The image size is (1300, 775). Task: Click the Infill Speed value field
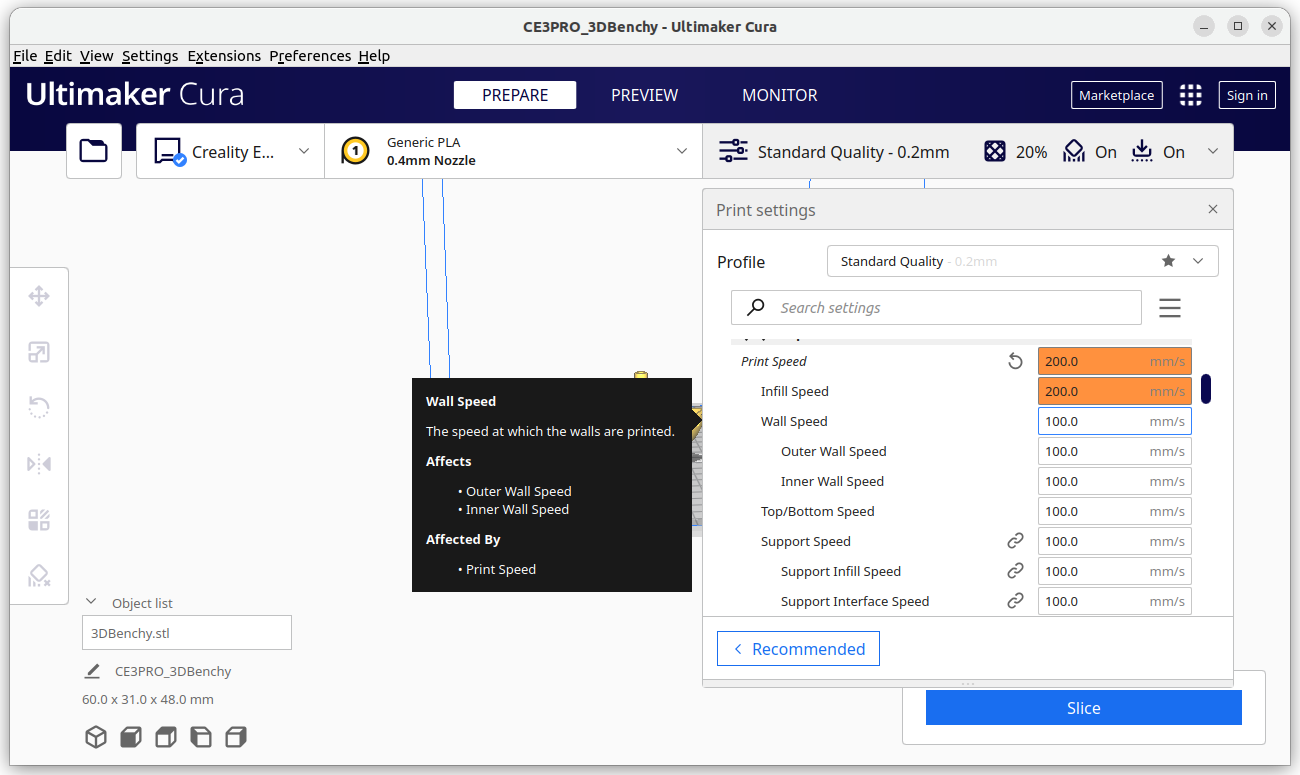pyautogui.click(x=1114, y=391)
